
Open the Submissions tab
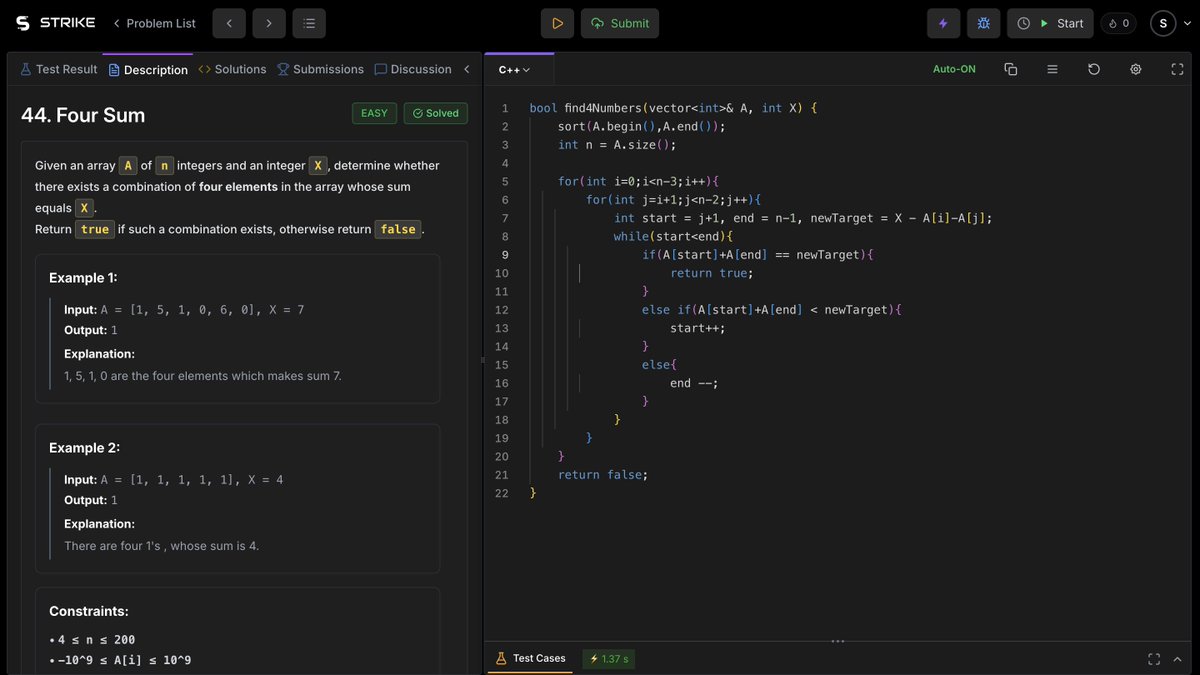click(320, 69)
